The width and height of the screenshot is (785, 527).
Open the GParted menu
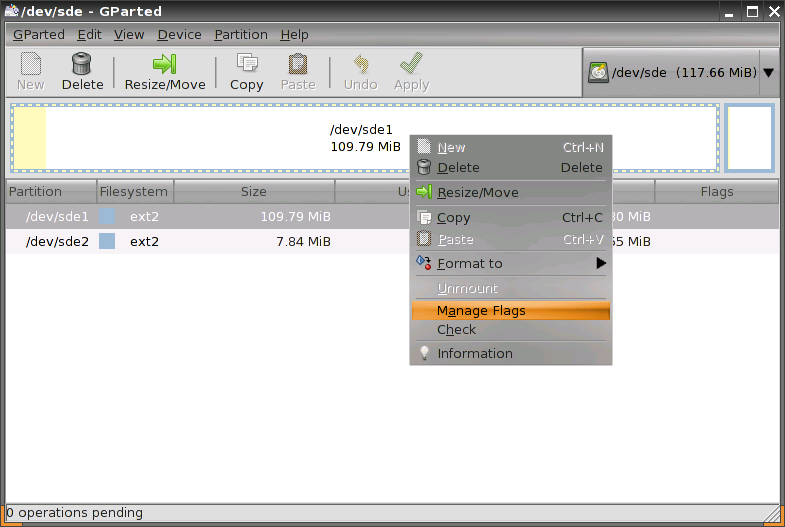point(38,34)
